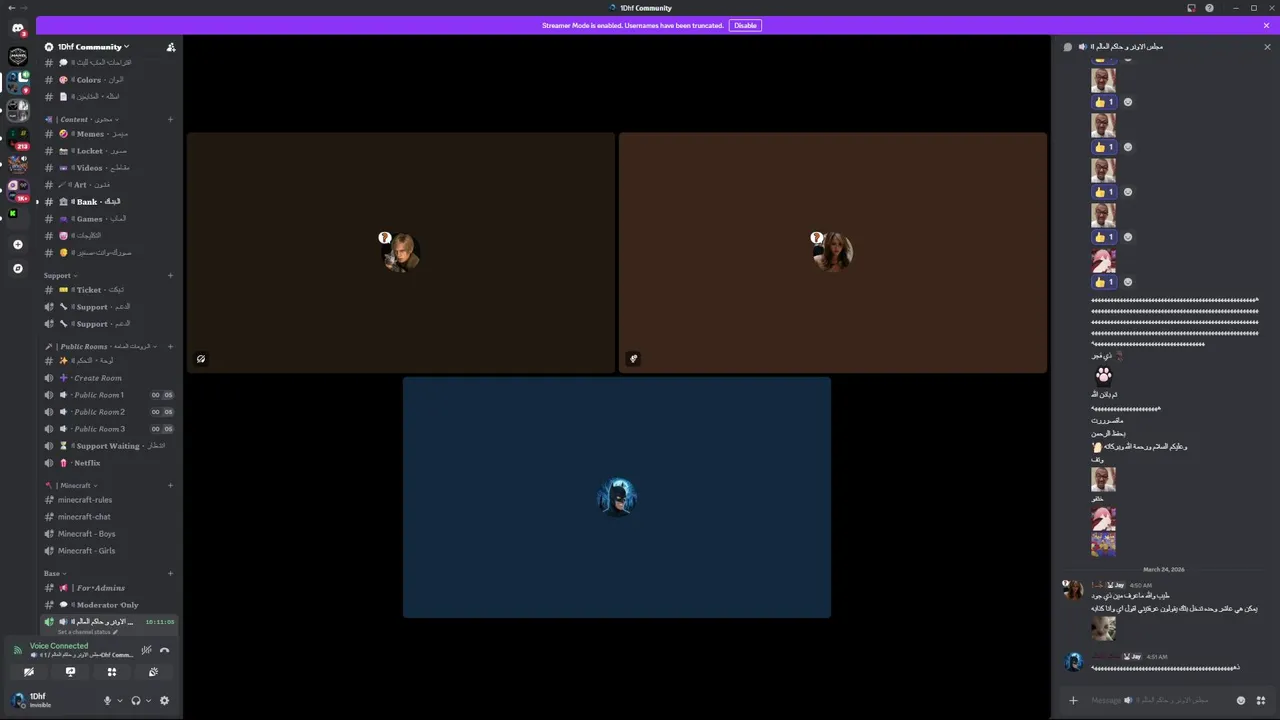Join the Support Waiting voice channel
Image resolution: width=1280 pixels, height=720 pixels.
(109, 446)
